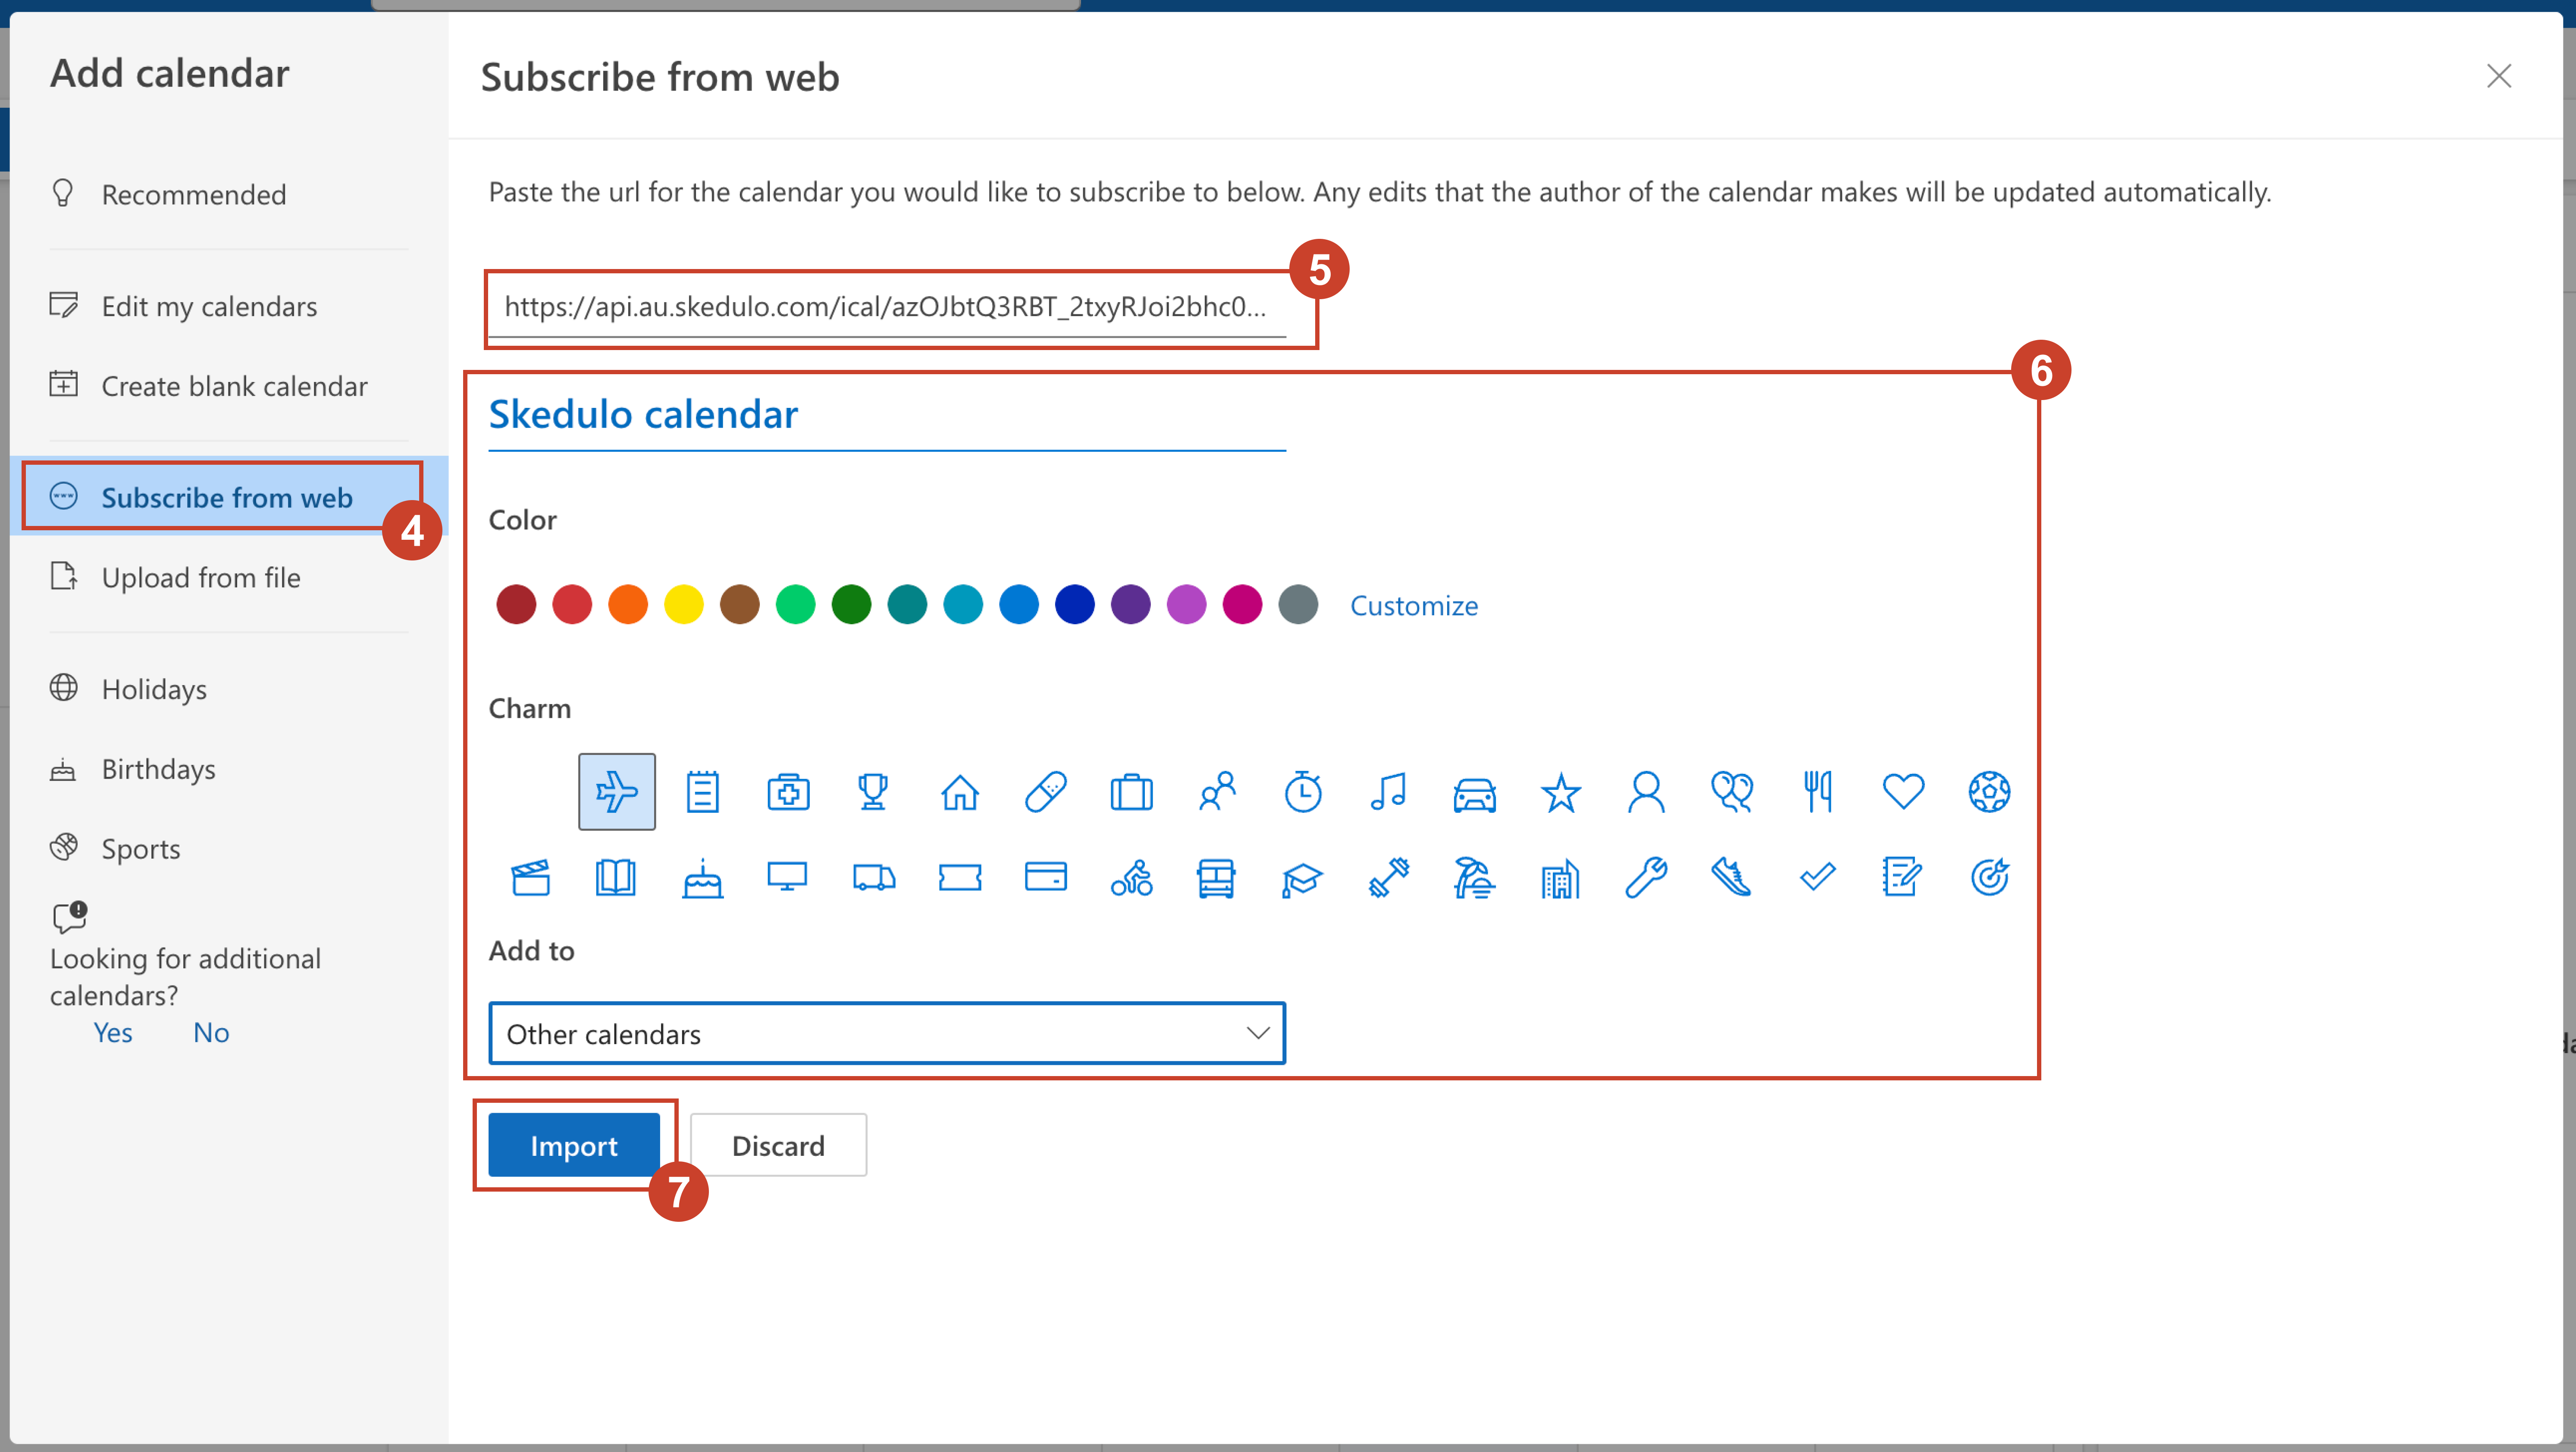2576x1452 pixels.
Task: Choose the house charm icon
Action: tap(959, 792)
